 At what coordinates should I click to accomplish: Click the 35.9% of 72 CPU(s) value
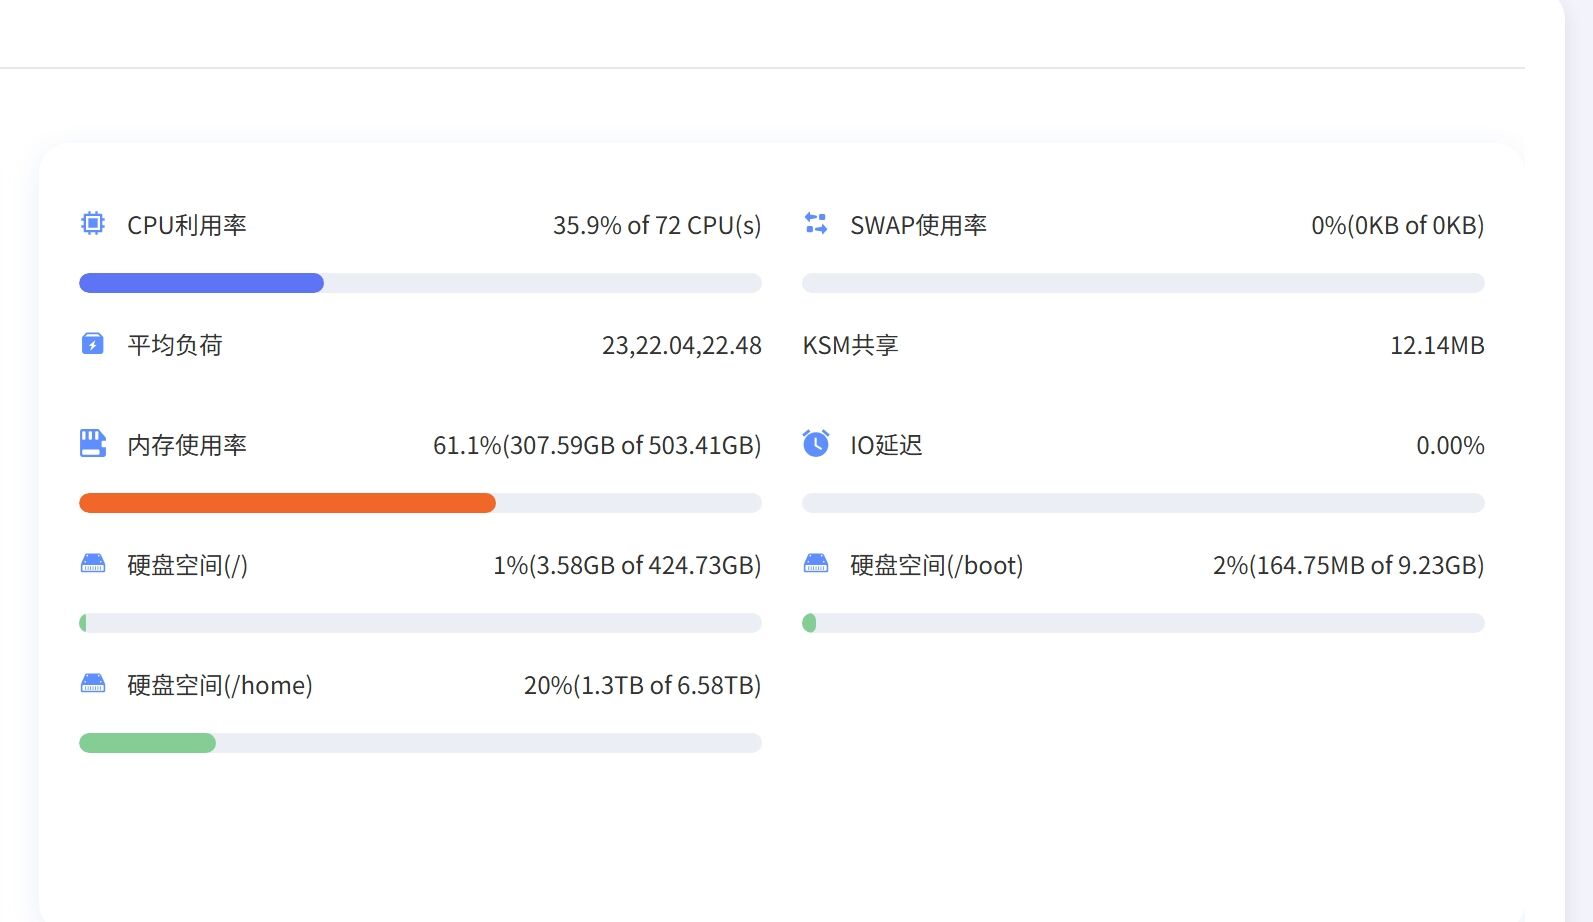click(x=657, y=226)
